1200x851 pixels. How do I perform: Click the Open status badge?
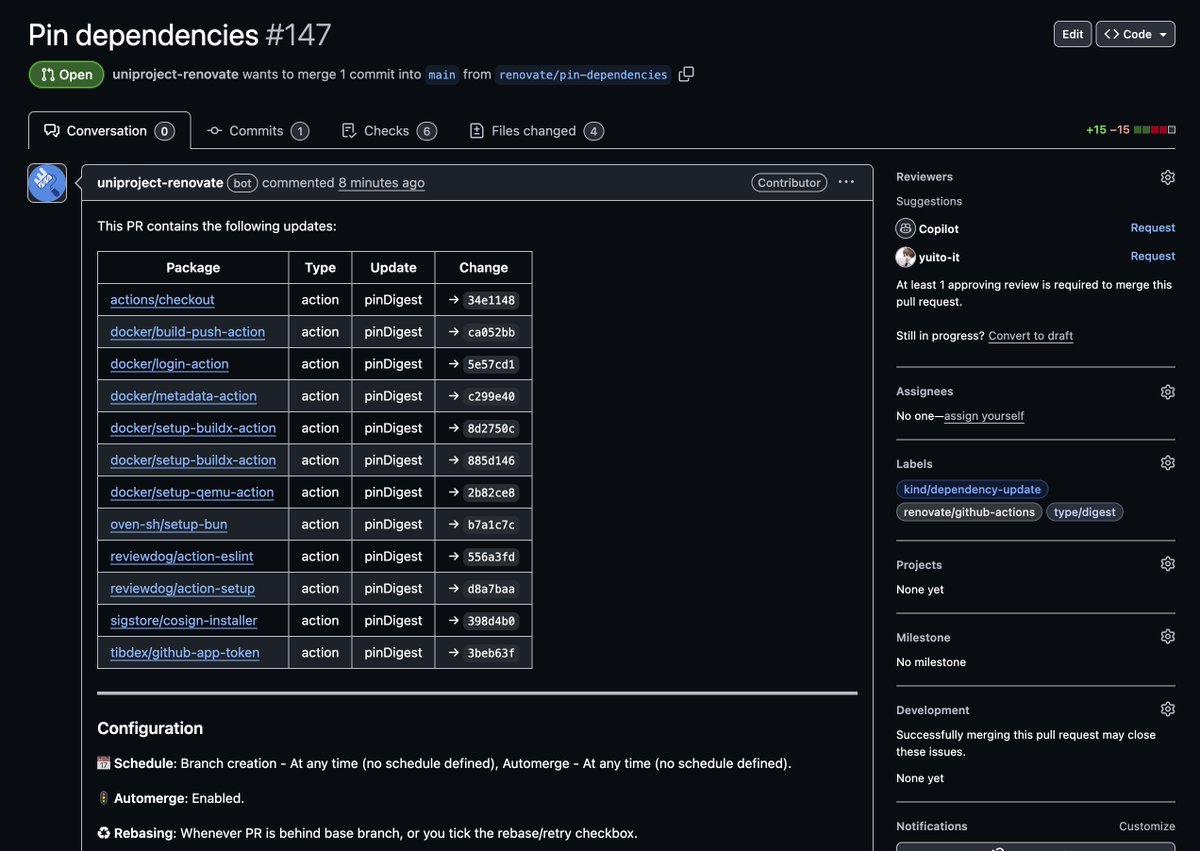click(66, 74)
